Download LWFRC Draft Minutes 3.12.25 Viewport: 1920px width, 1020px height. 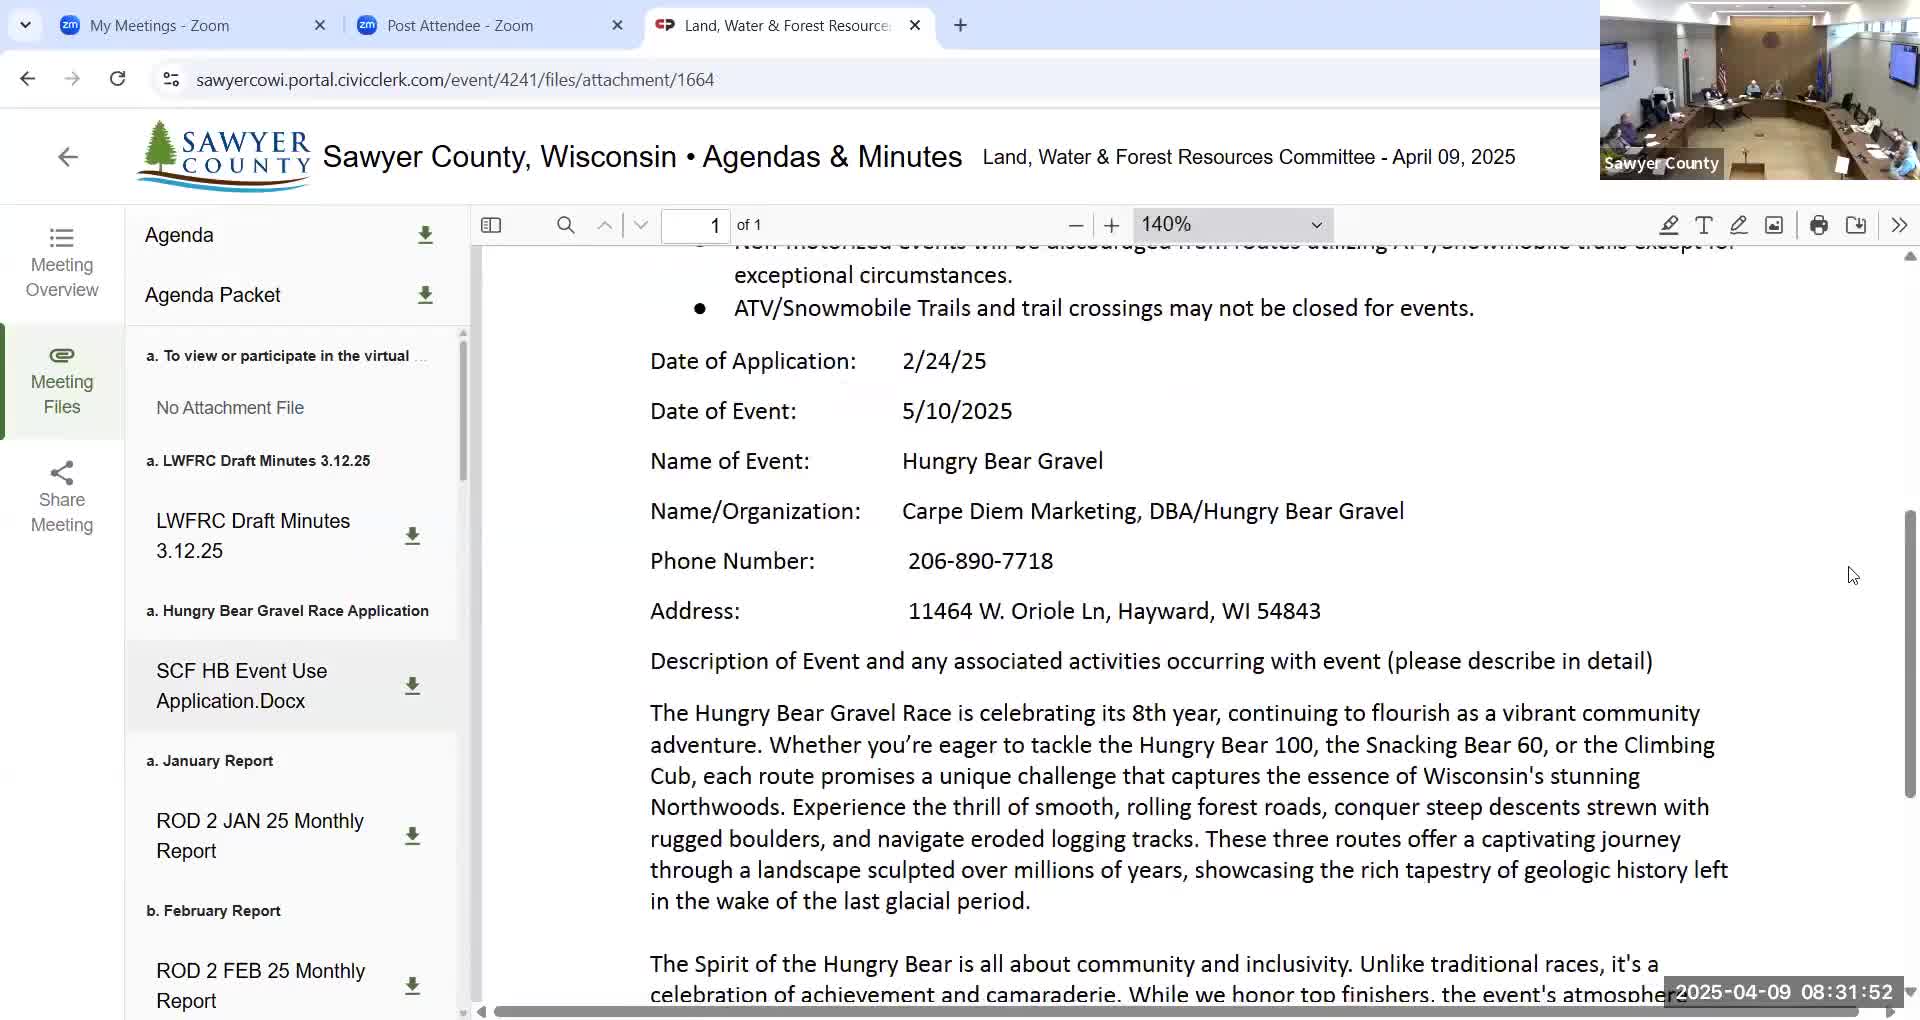pyautogui.click(x=412, y=536)
